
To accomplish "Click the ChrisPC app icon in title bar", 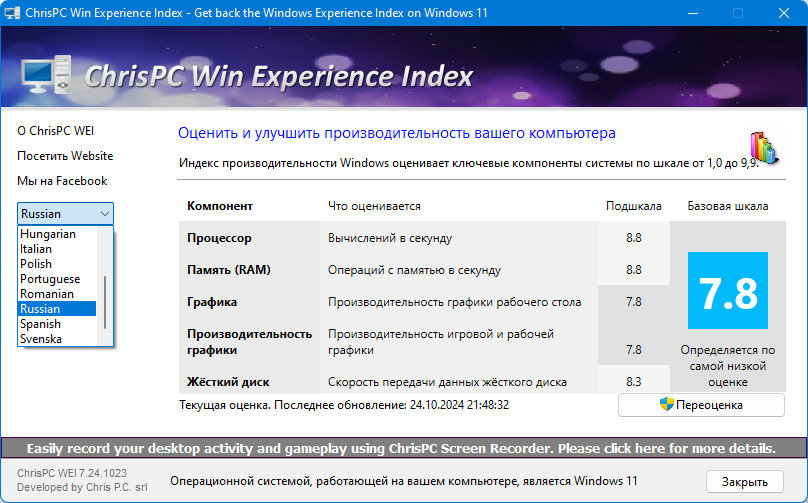I will point(12,13).
